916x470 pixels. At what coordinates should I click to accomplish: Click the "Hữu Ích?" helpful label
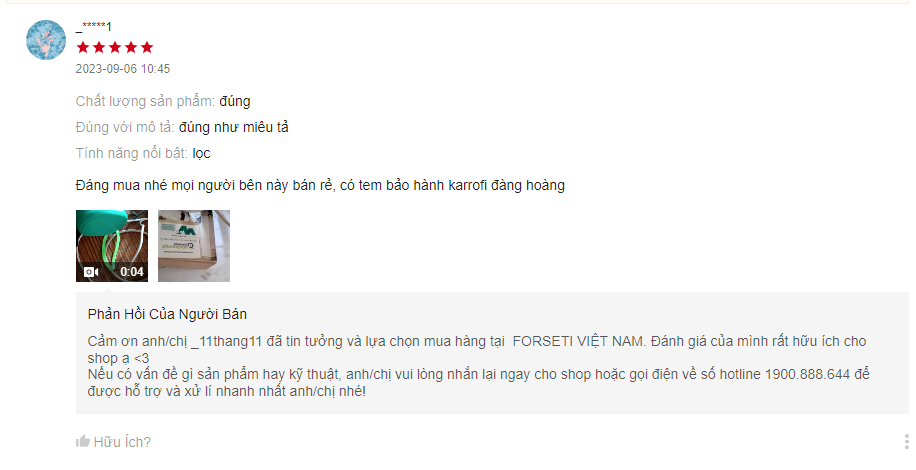tap(122, 442)
